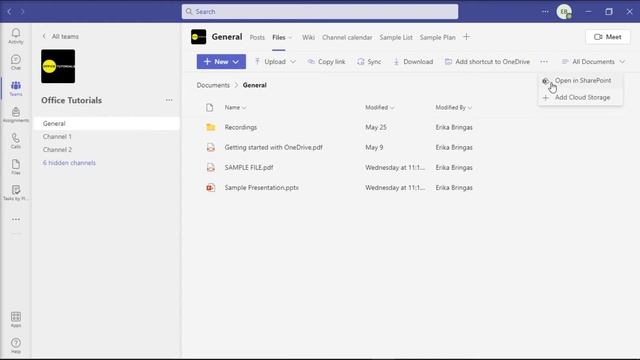This screenshot has width=640, height=360.
Task: Go back with the history back arrow
Action: pyautogui.click(x=9, y=12)
